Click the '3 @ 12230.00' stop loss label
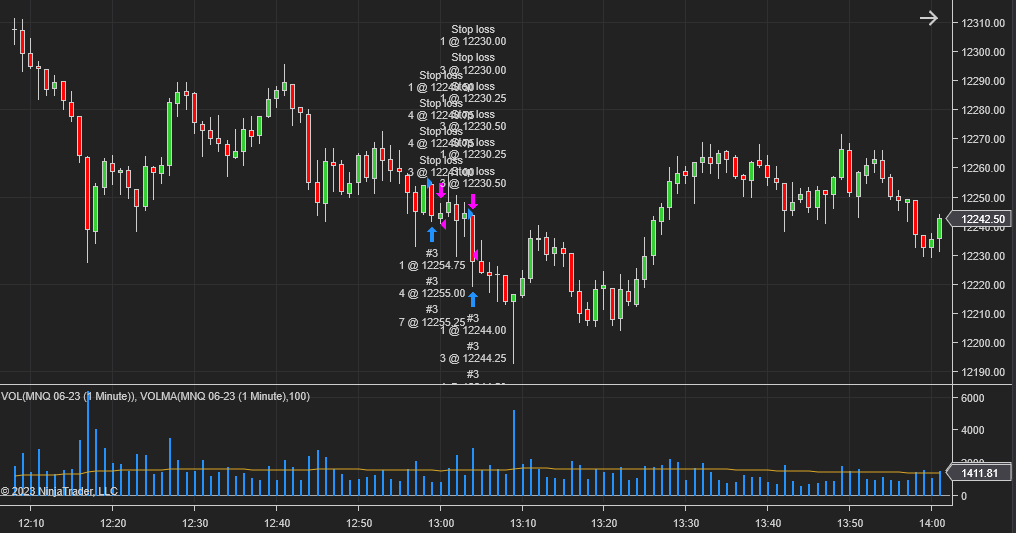Screen dimensions: 1016x533 pos(473,71)
